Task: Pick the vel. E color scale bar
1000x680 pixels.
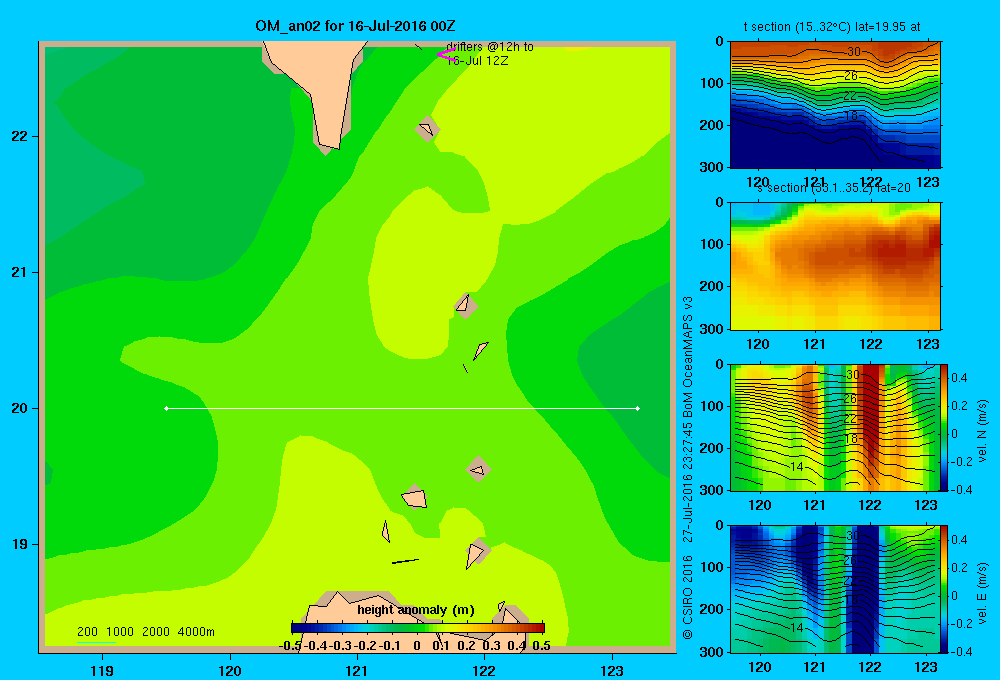Action: (x=944, y=589)
